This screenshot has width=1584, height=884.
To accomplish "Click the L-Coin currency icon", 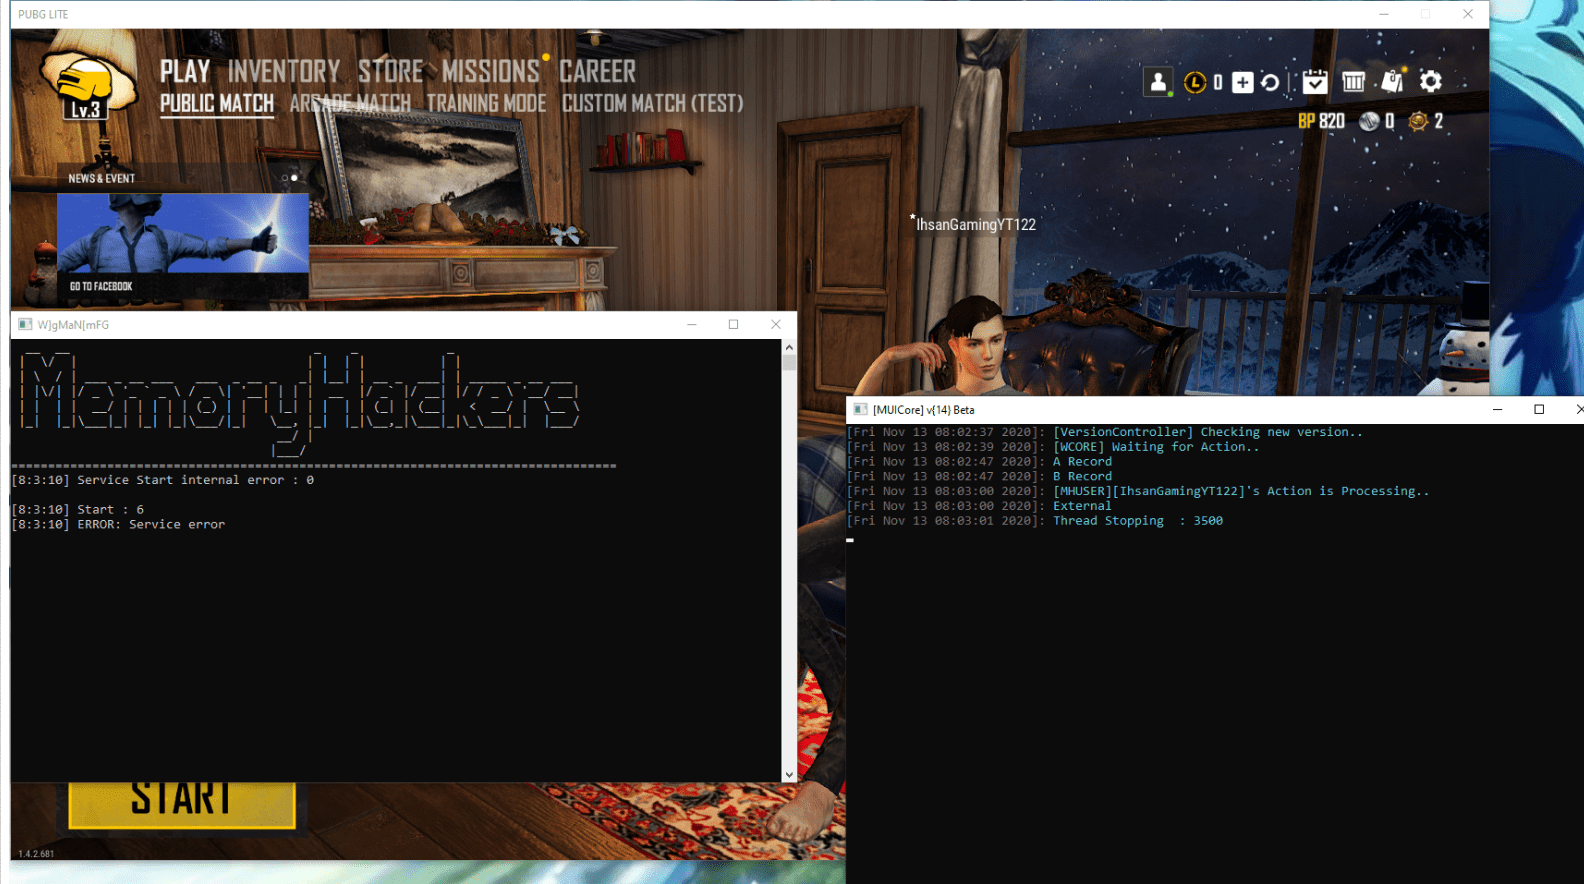I will tap(1195, 83).
